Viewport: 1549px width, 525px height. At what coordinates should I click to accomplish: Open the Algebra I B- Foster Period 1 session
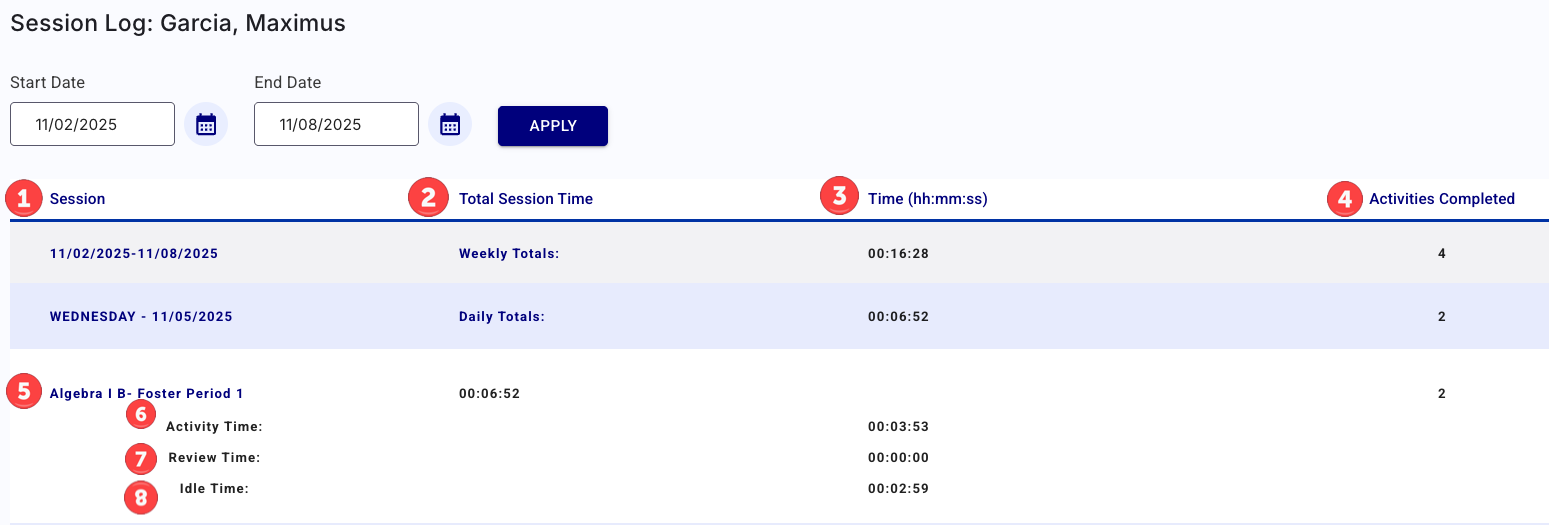click(x=146, y=394)
